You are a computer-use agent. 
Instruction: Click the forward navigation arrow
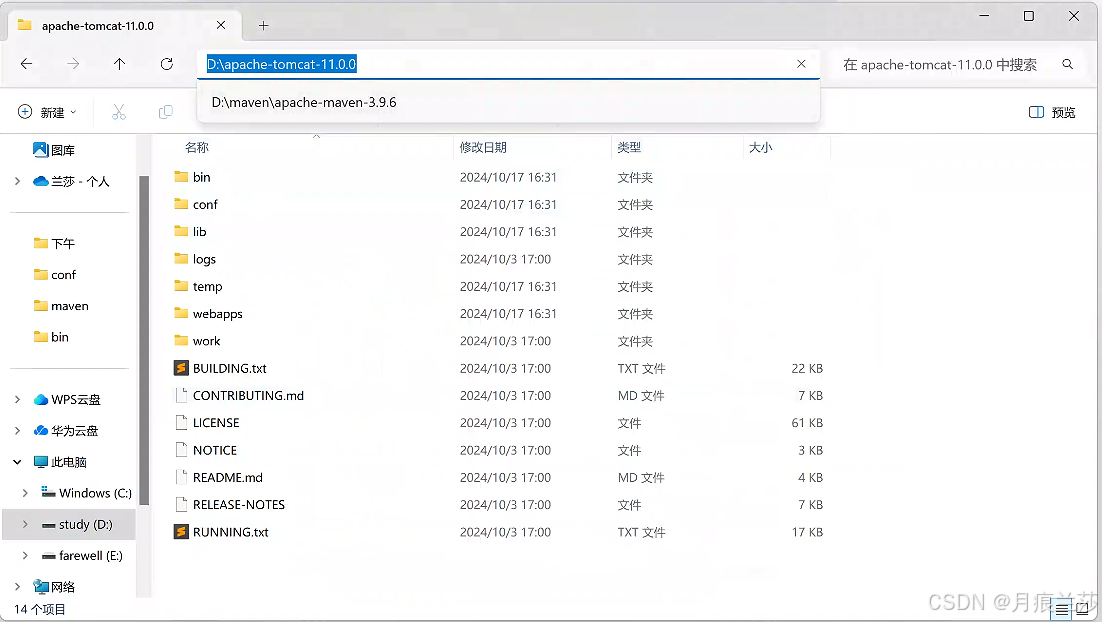[x=73, y=64]
